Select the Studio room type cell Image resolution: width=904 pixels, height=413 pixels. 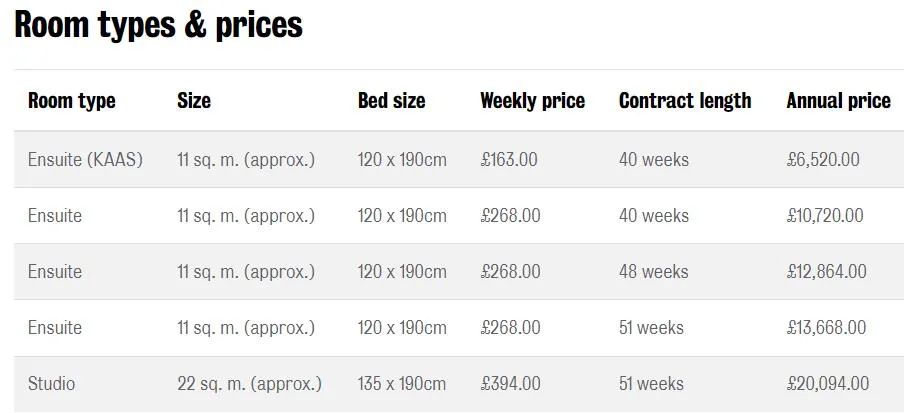pos(51,384)
